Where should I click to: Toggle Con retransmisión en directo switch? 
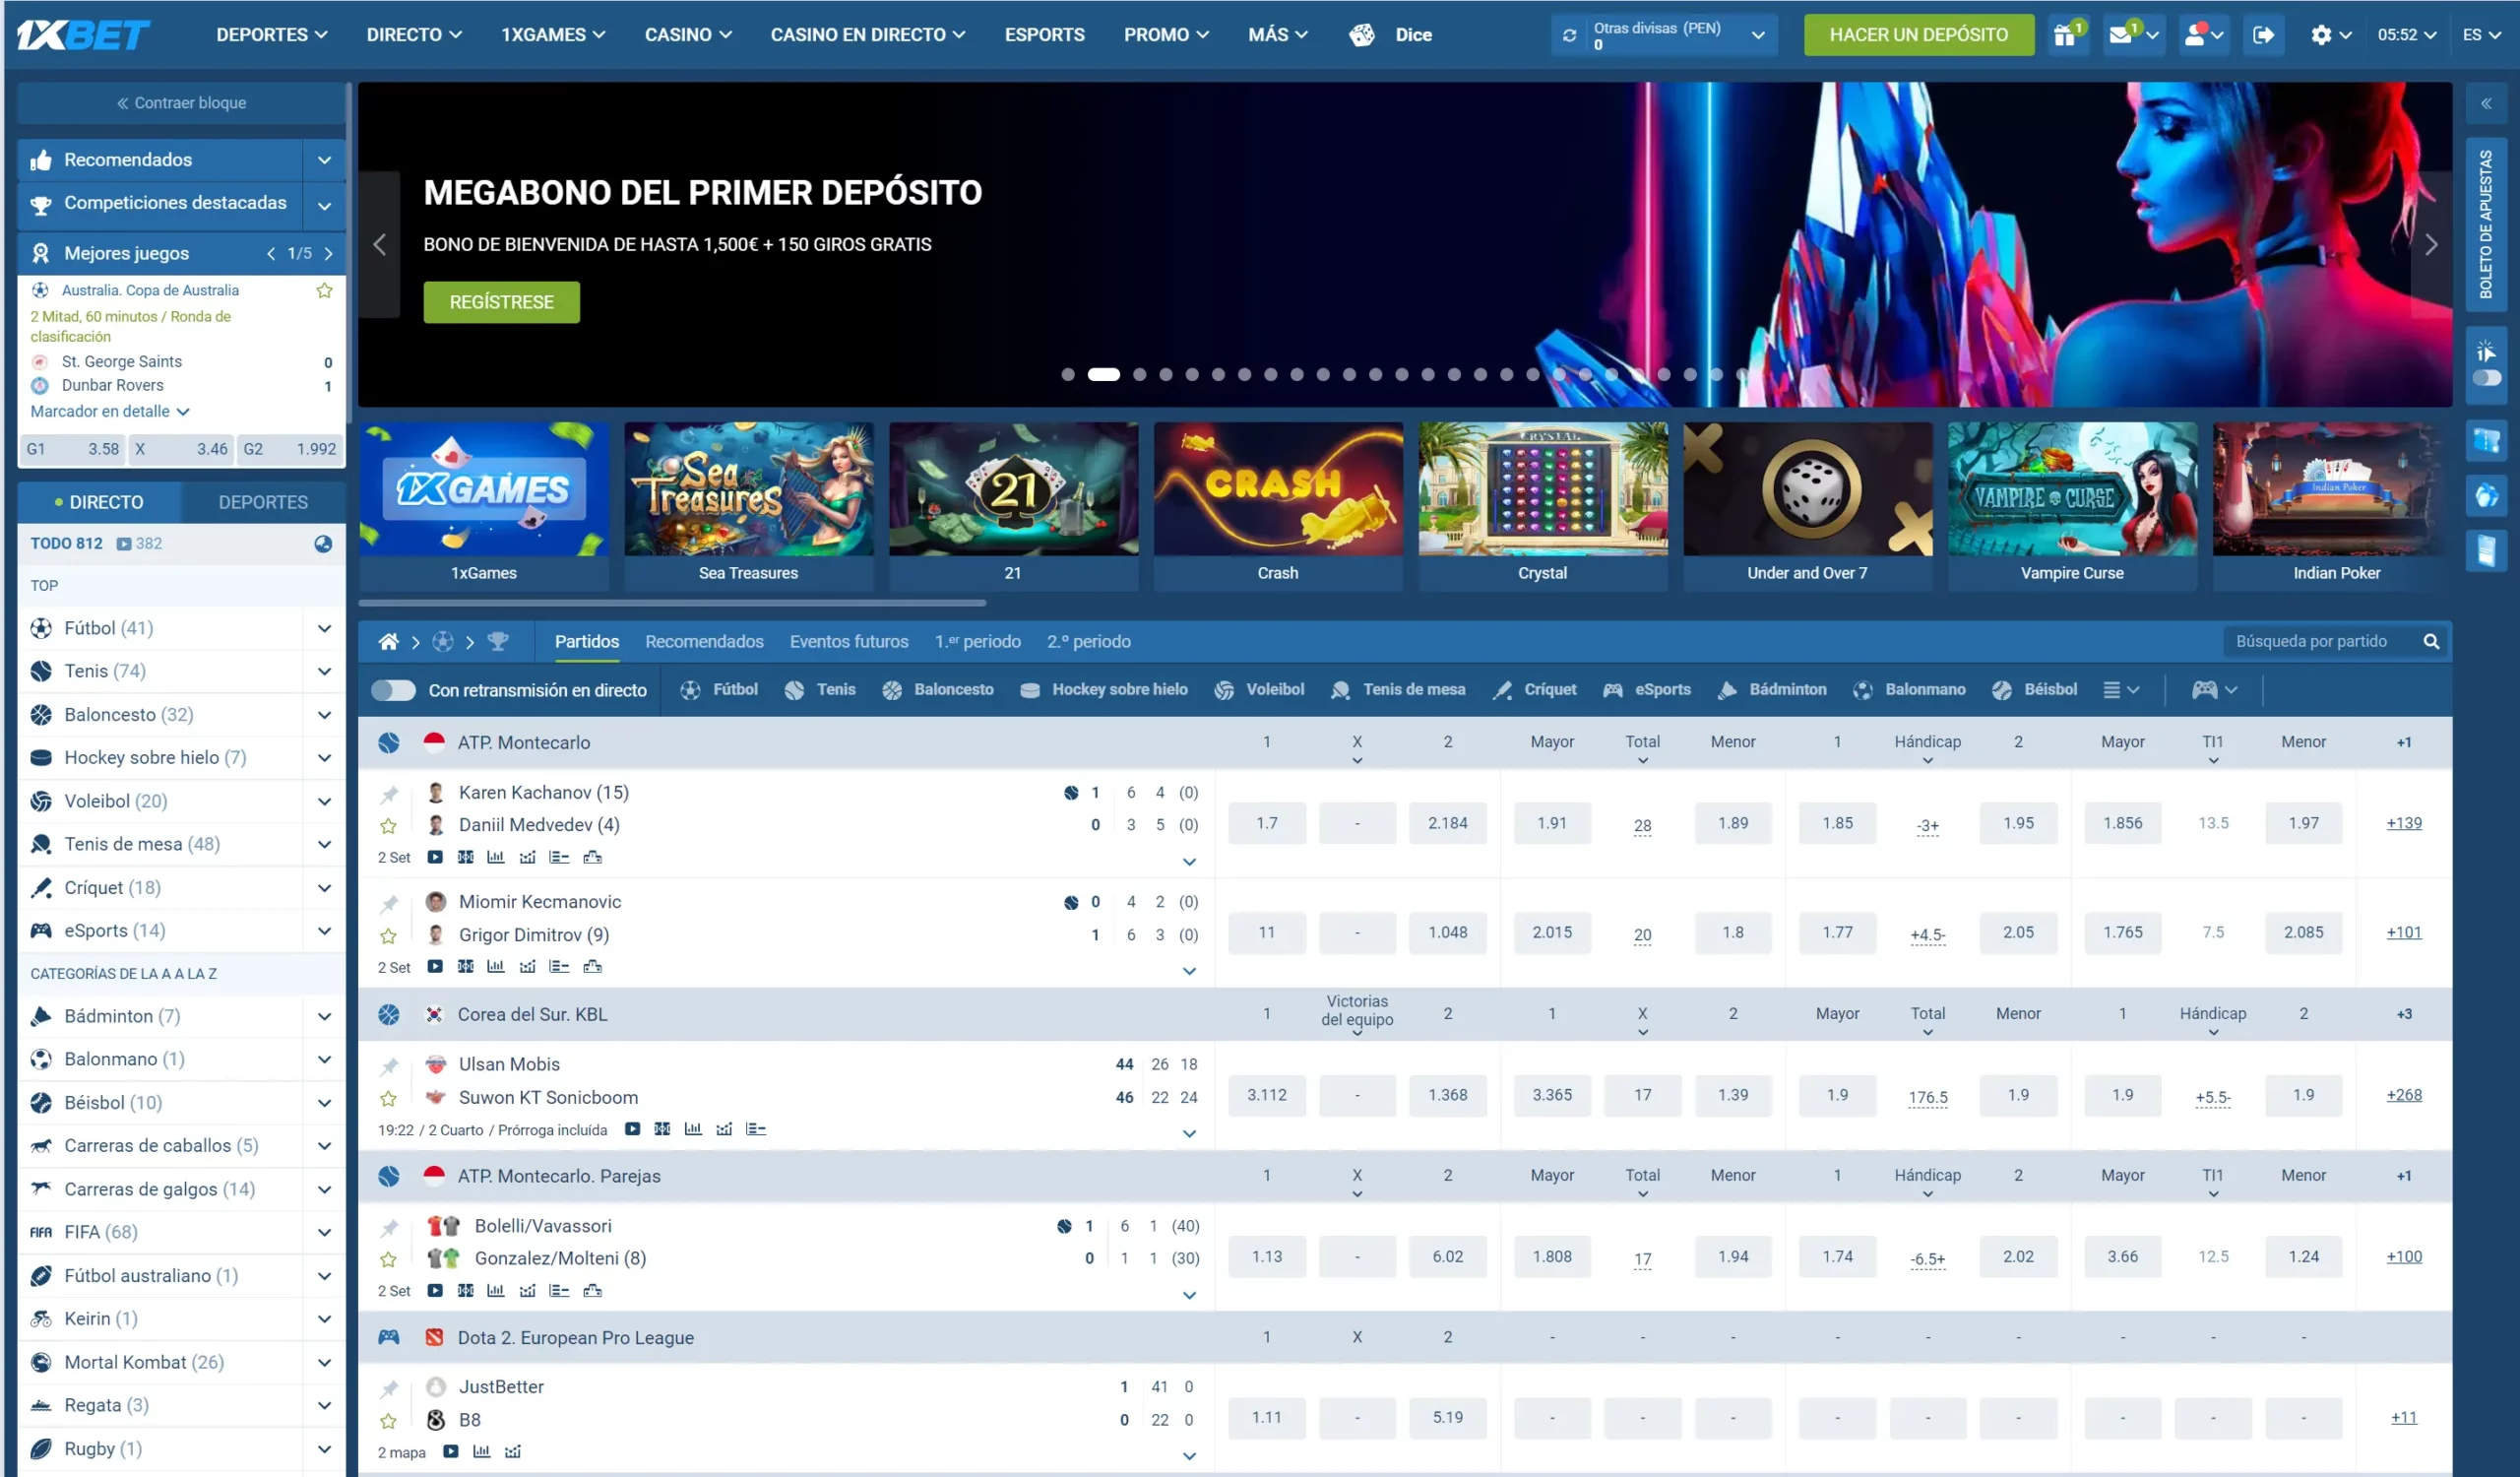(393, 690)
